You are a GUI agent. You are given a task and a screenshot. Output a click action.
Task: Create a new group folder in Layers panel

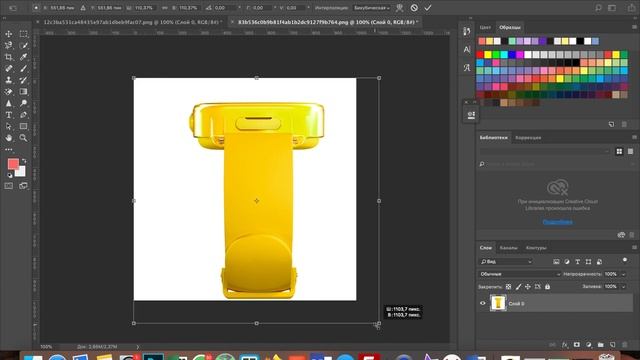pyautogui.click(x=600, y=345)
